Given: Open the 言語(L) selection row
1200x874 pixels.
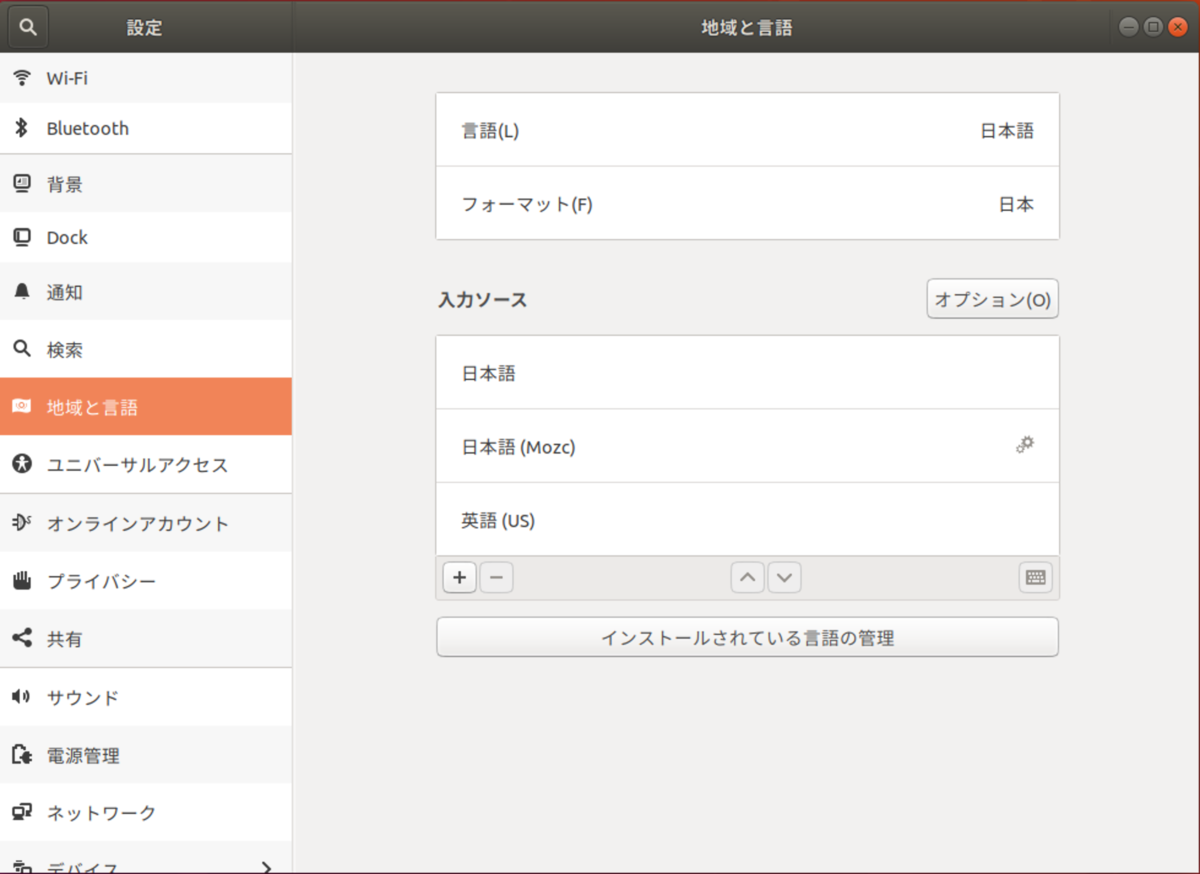Looking at the screenshot, I should coord(747,130).
